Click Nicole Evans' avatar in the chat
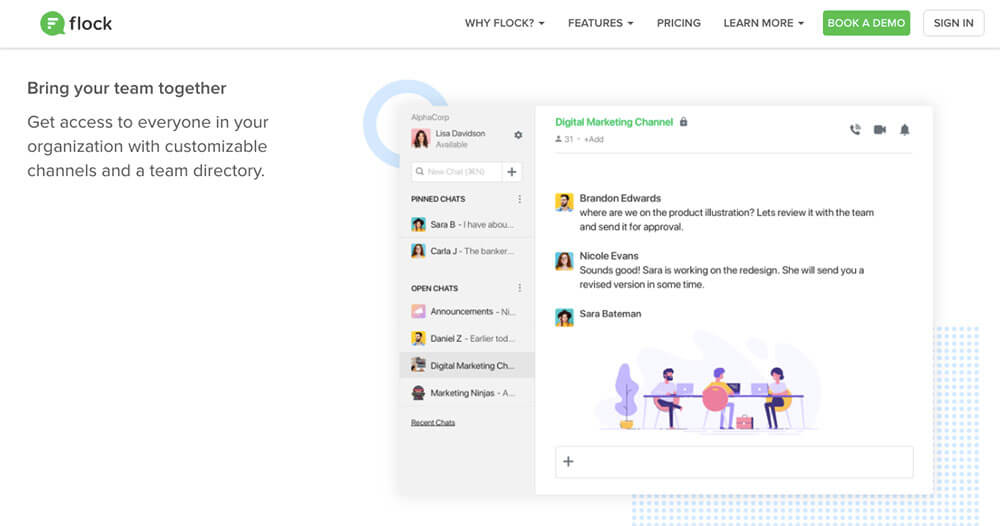This screenshot has height=526, width=1000. click(x=564, y=260)
